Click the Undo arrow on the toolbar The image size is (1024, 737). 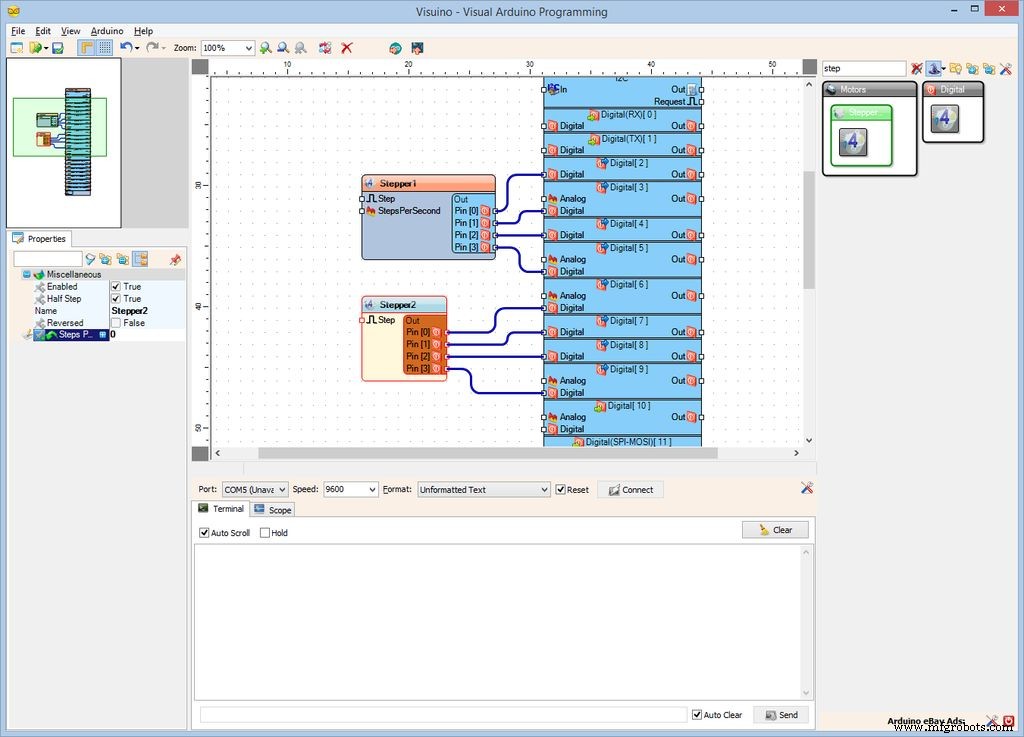[x=124, y=47]
